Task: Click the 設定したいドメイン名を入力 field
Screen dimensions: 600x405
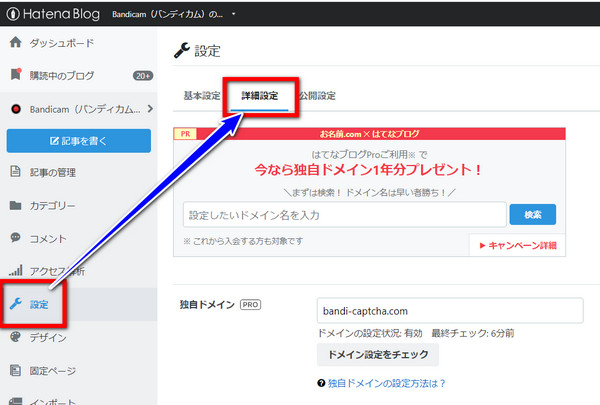Action: tap(345, 214)
